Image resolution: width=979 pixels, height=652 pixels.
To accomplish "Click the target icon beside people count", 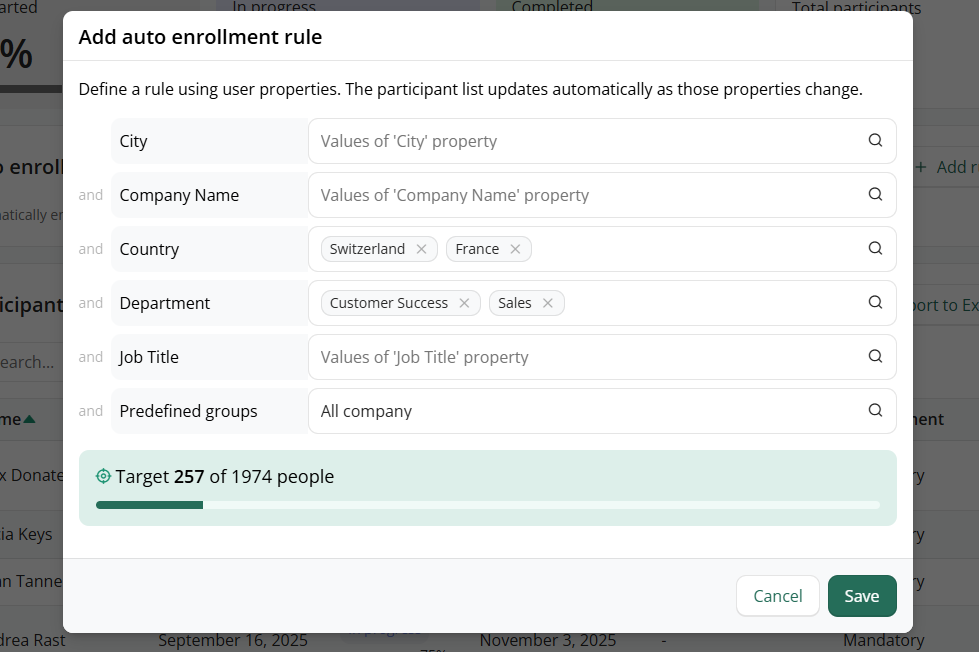I will pos(103,477).
